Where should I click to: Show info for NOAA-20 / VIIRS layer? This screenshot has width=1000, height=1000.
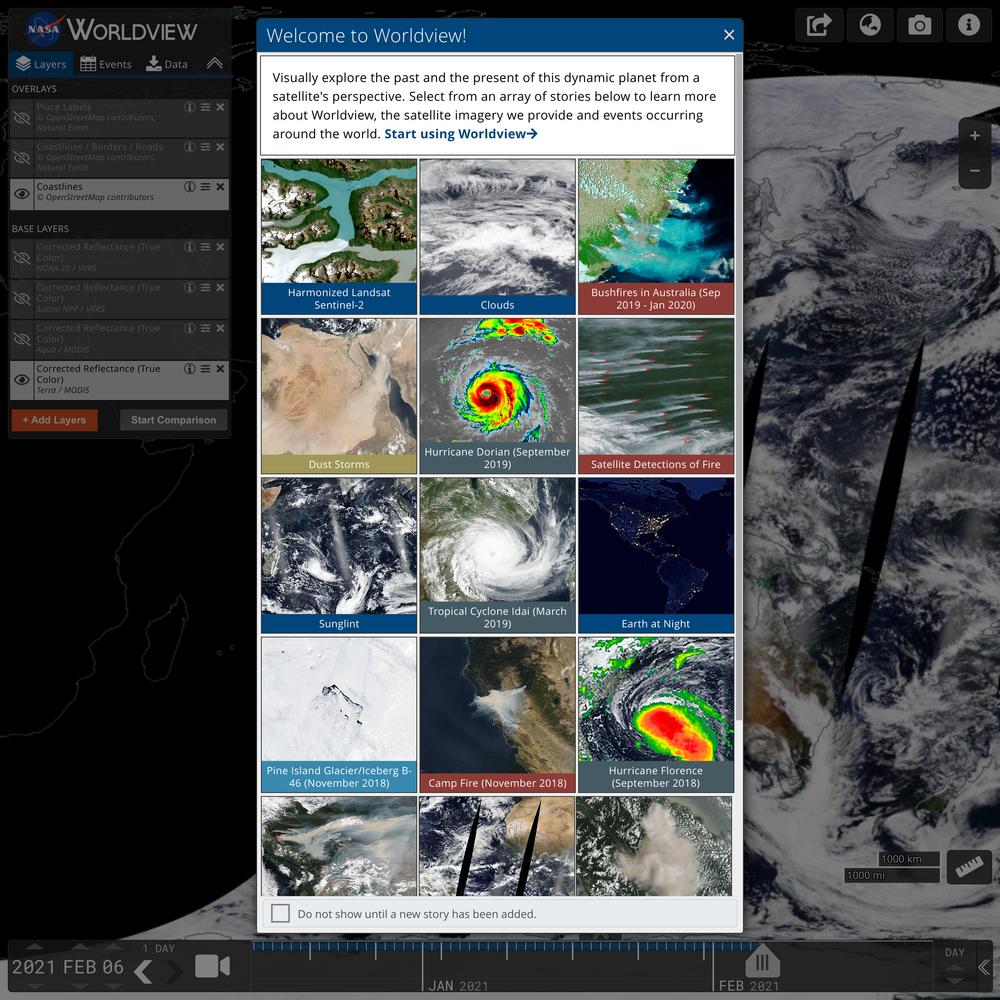(189, 247)
